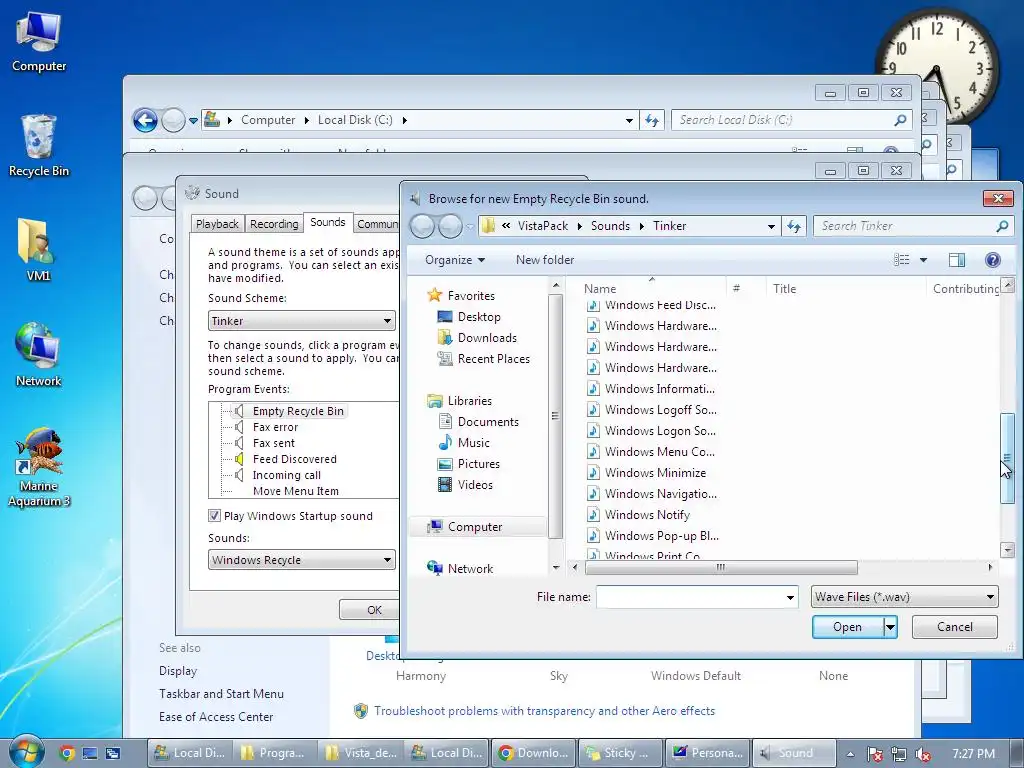Switch to the Communications tab
1024x768 pixels.
[x=377, y=224]
